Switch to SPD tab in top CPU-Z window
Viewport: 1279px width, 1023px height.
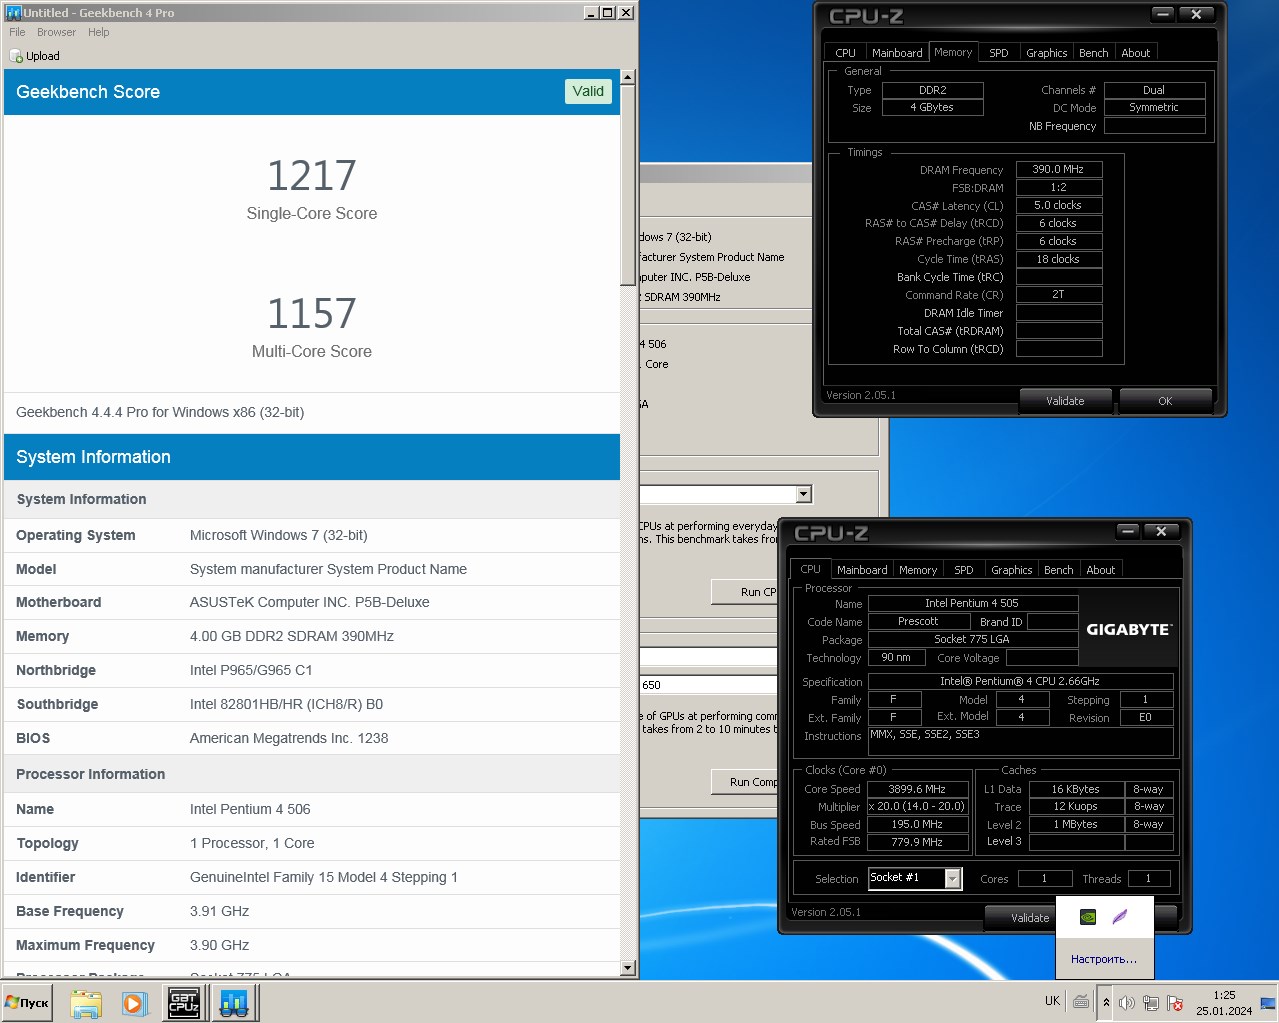tap(998, 53)
